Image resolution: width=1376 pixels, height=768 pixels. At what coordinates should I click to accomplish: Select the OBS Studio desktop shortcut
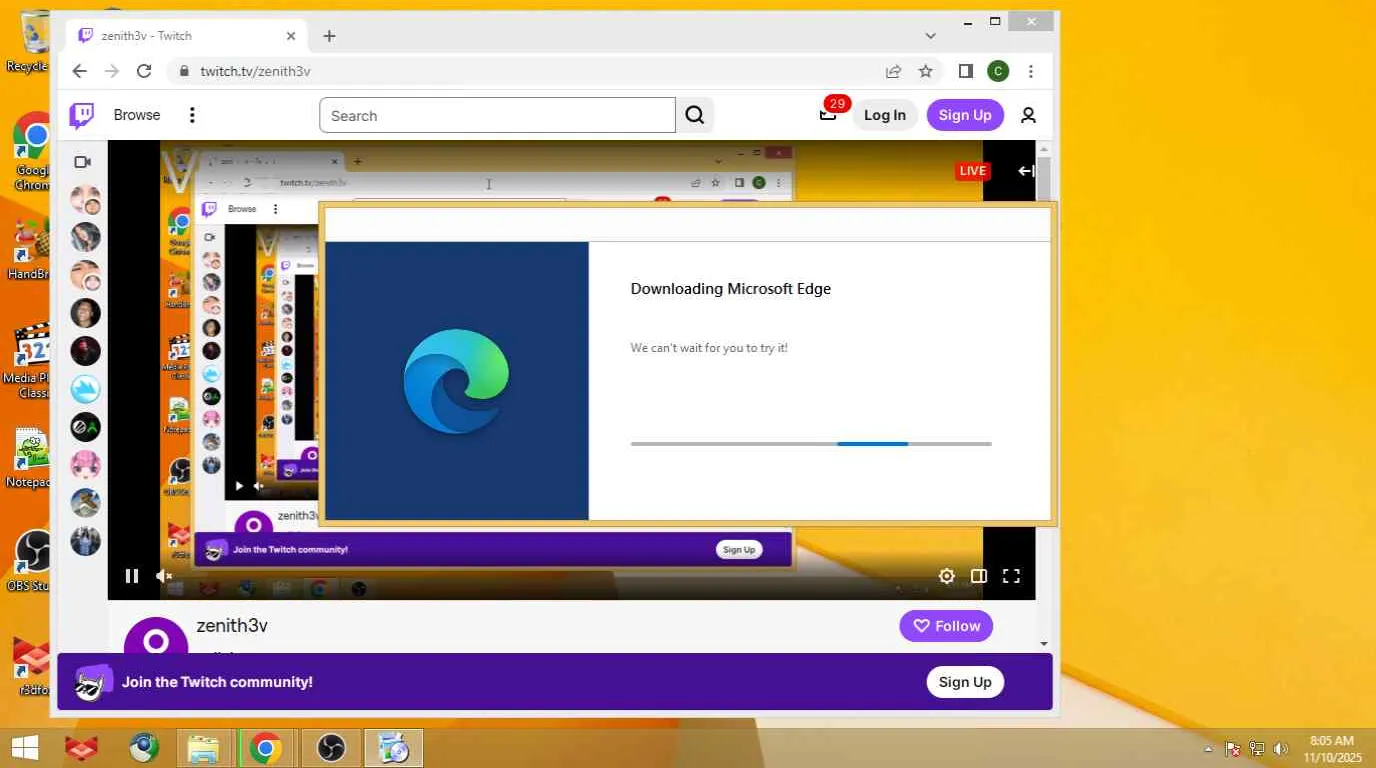coord(31,562)
